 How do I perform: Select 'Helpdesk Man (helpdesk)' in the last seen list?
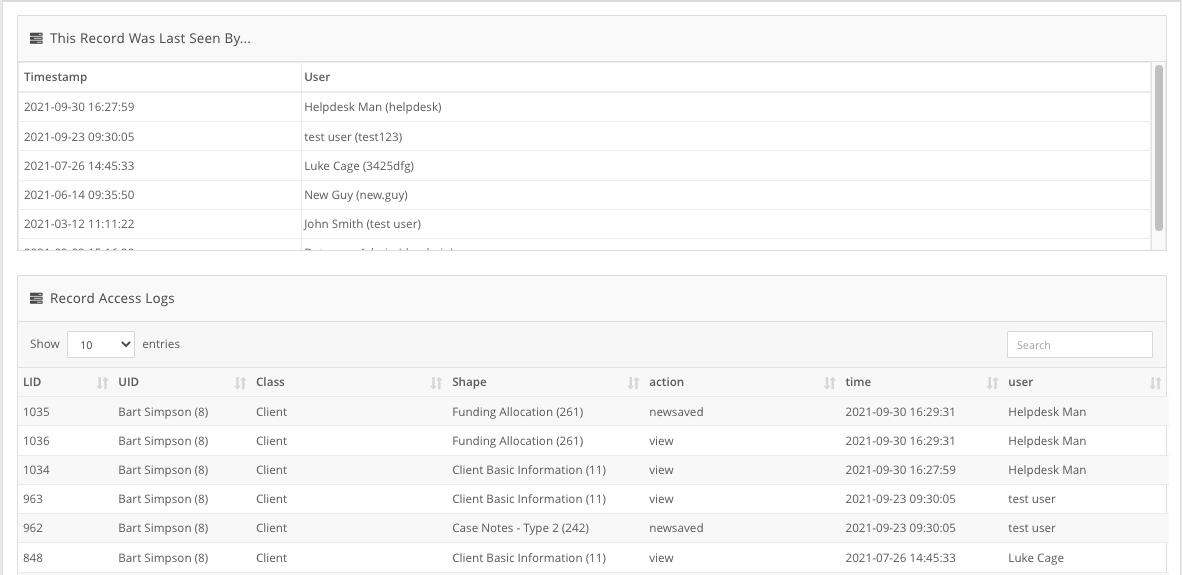click(372, 107)
